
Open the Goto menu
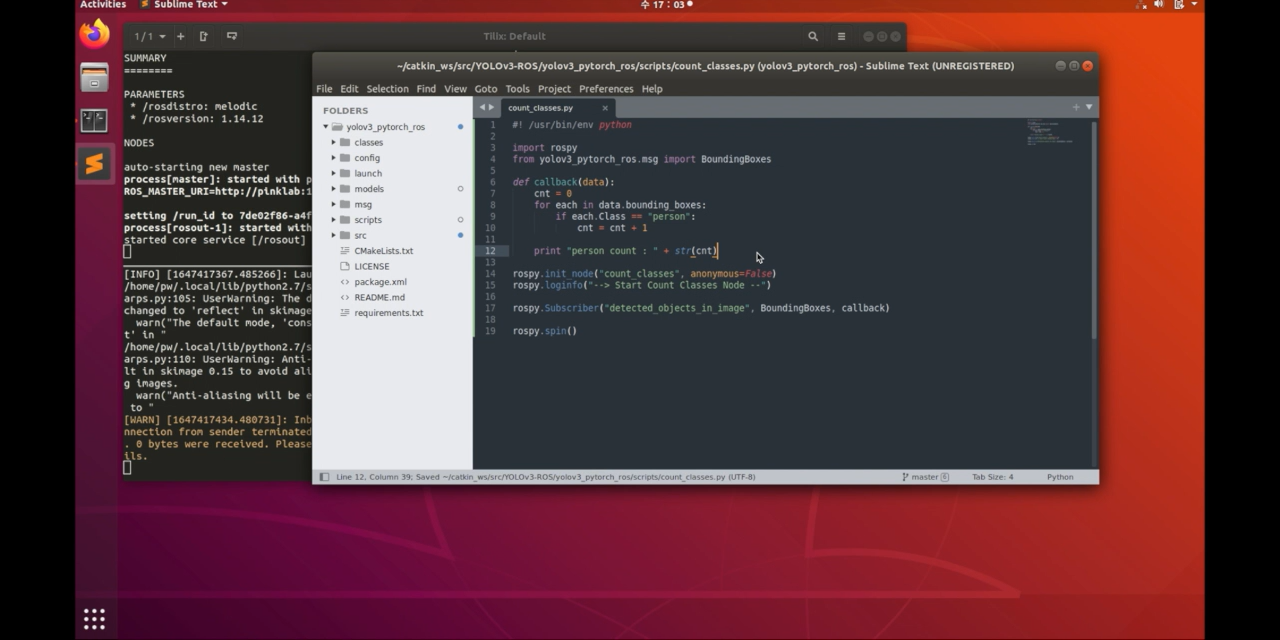(486, 89)
